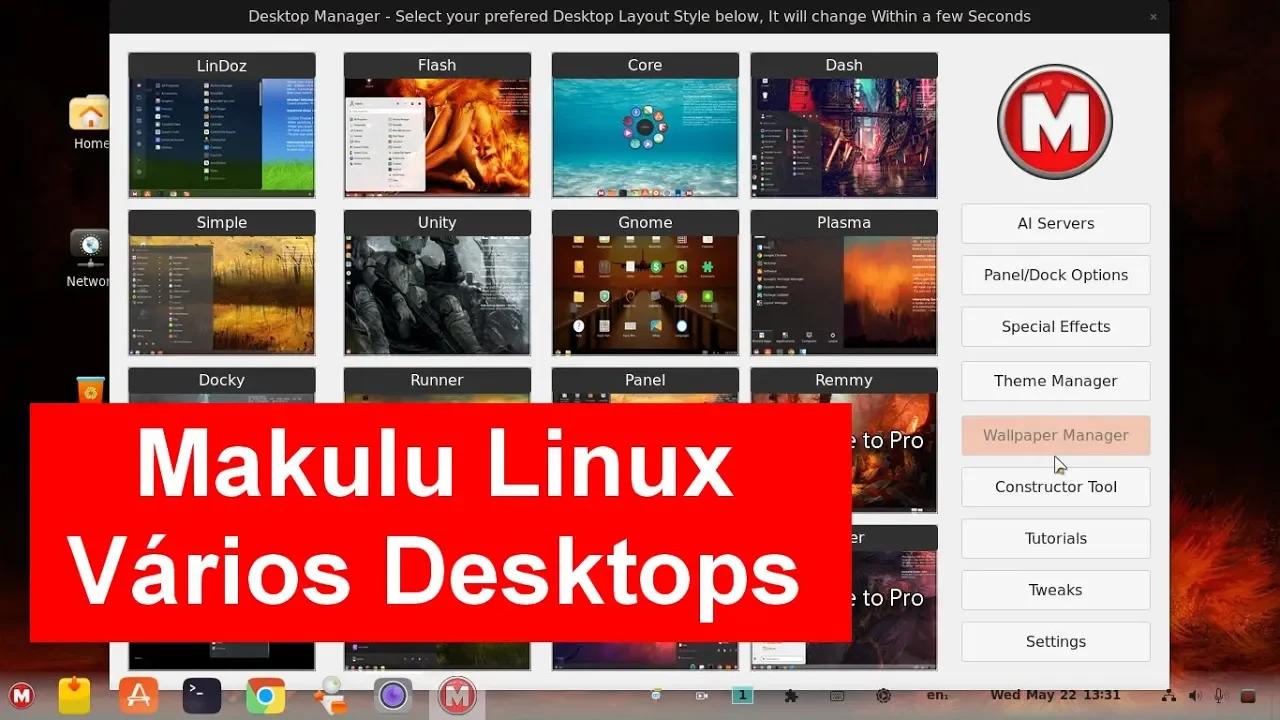Image resolution: width=1280 pixels, height=720 pixels.
Task: Click the Docky layout title
Action: coord(221,380)
